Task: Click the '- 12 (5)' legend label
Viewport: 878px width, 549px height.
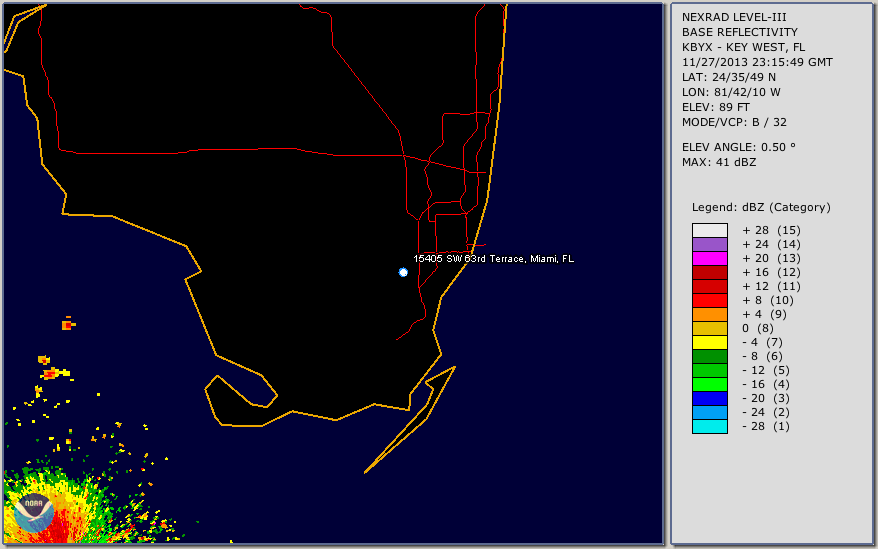Action: coord(766,370)
